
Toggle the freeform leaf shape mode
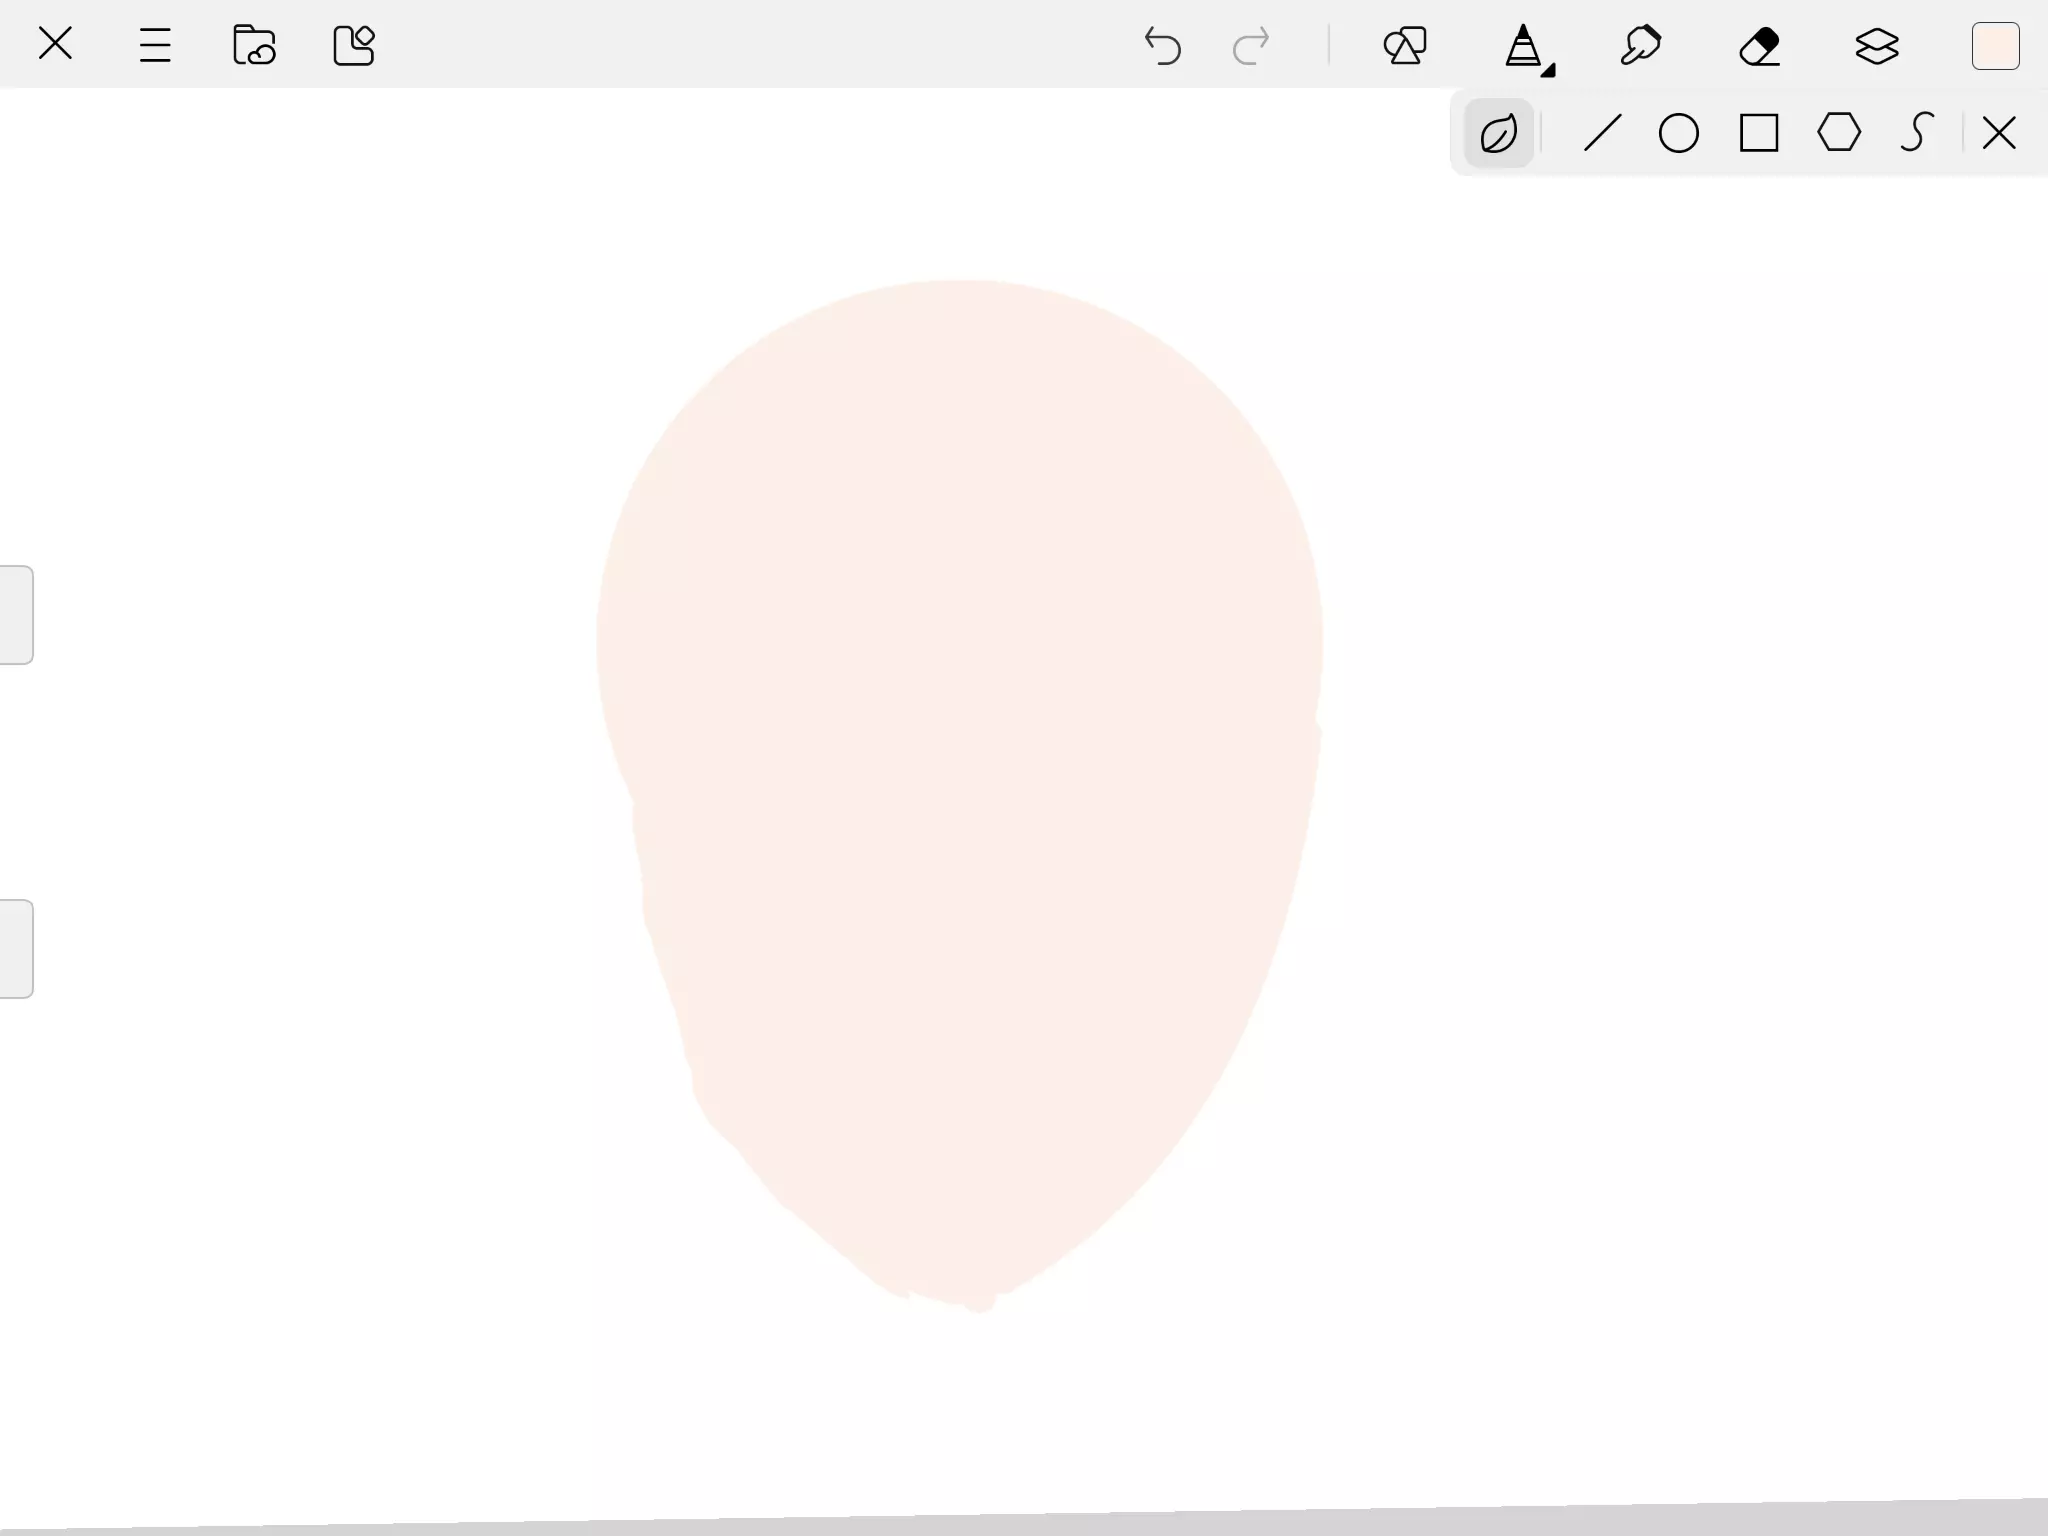[1498, 133]
